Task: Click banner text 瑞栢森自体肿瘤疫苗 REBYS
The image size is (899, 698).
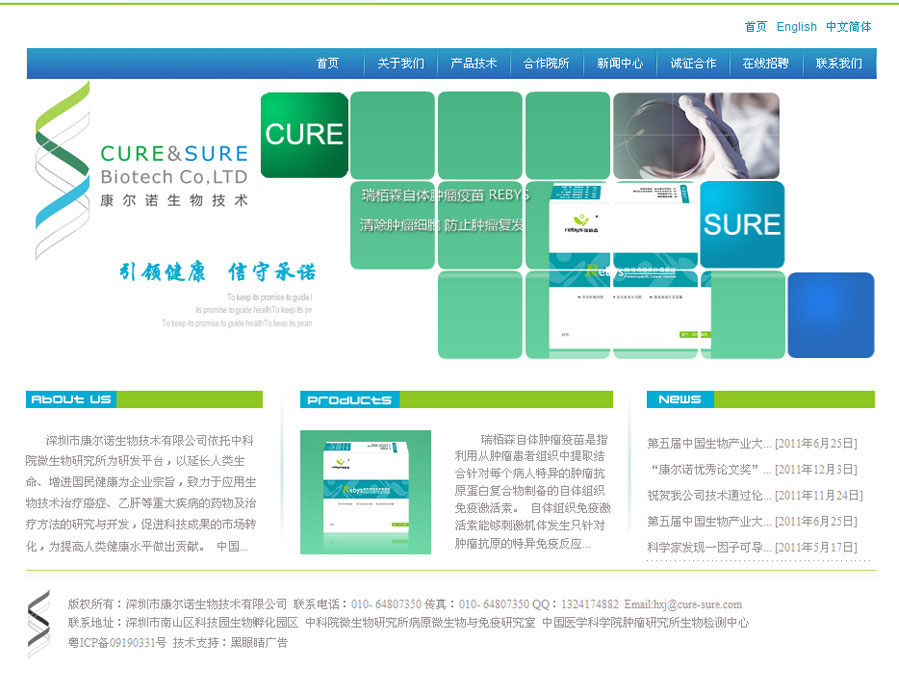Action: coord(445,195)
